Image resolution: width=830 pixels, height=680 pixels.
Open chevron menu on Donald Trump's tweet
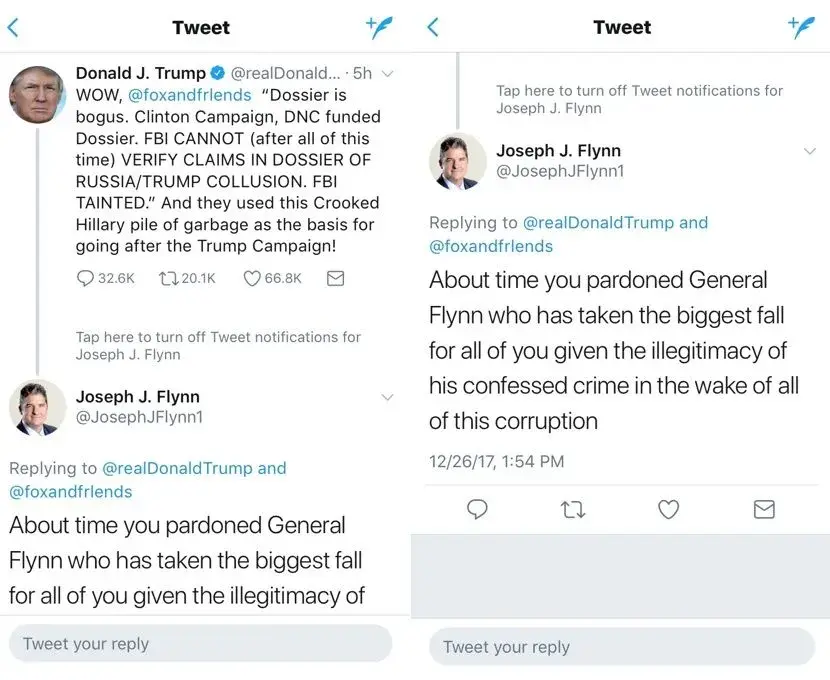coord(388,74)
